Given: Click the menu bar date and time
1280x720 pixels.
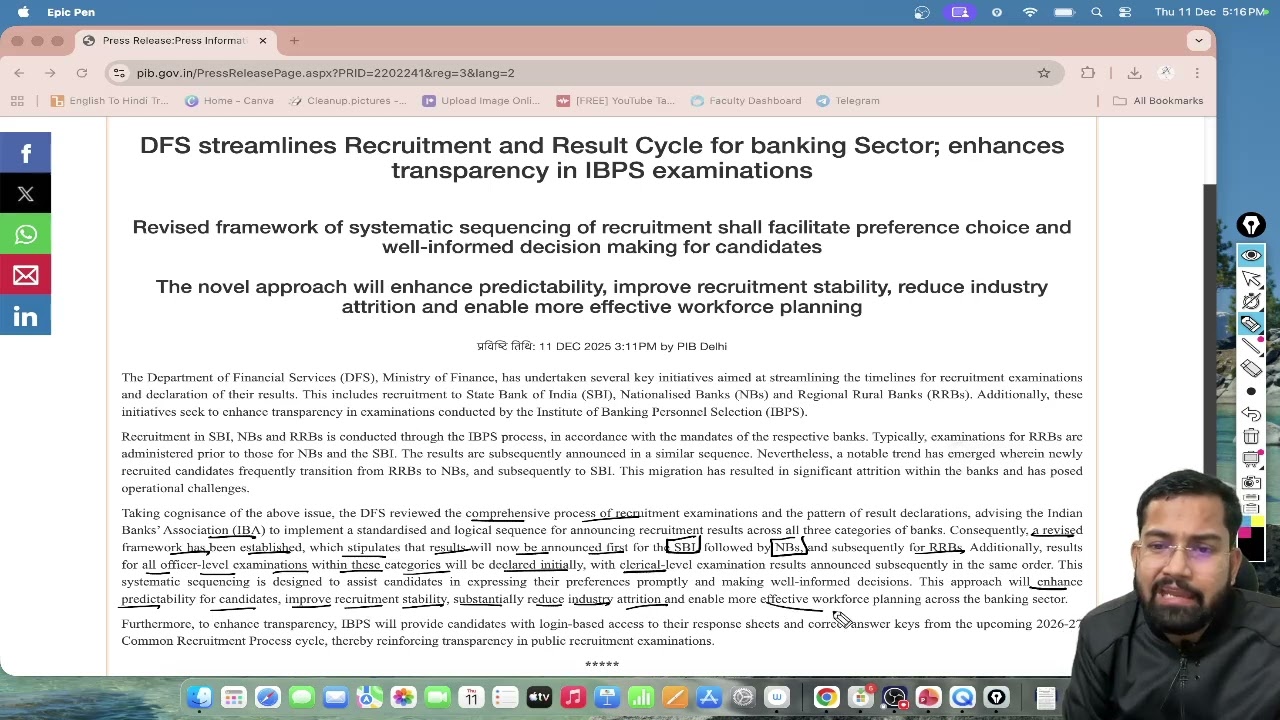Looking at the screenshot, I should 1211,12.
